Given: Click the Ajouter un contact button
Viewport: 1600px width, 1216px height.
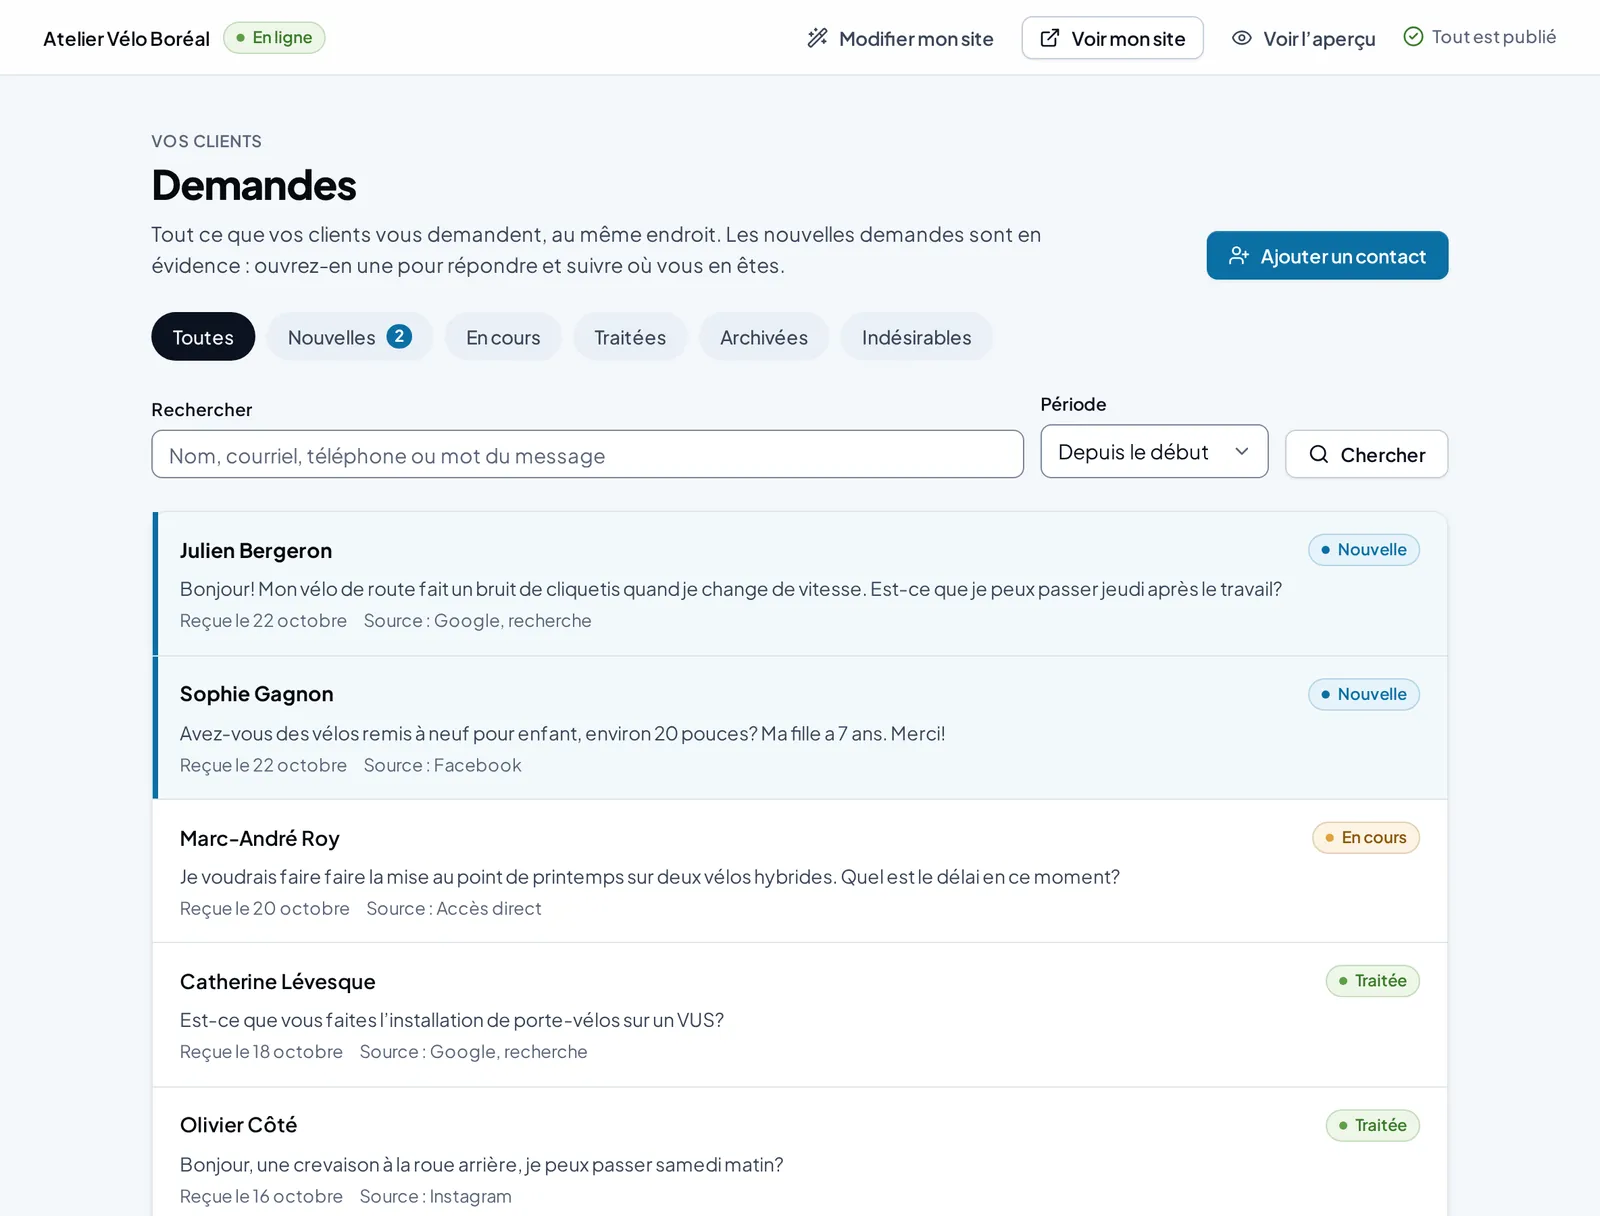Looking at the screenshot, I should (x=1327, y=256).
